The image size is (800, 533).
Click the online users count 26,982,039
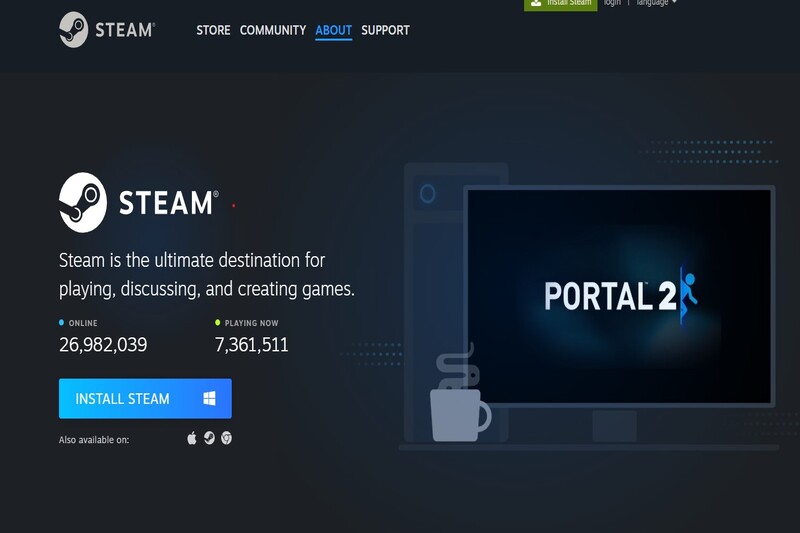103,345
